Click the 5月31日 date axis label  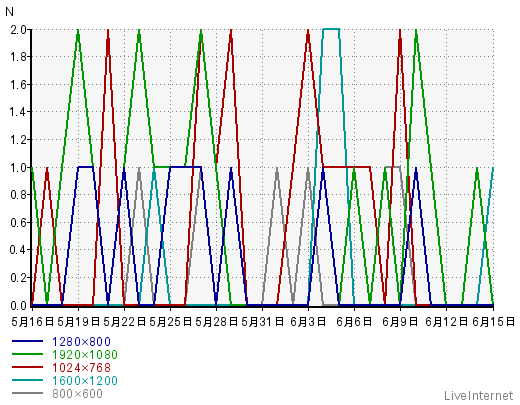(262, 321)
